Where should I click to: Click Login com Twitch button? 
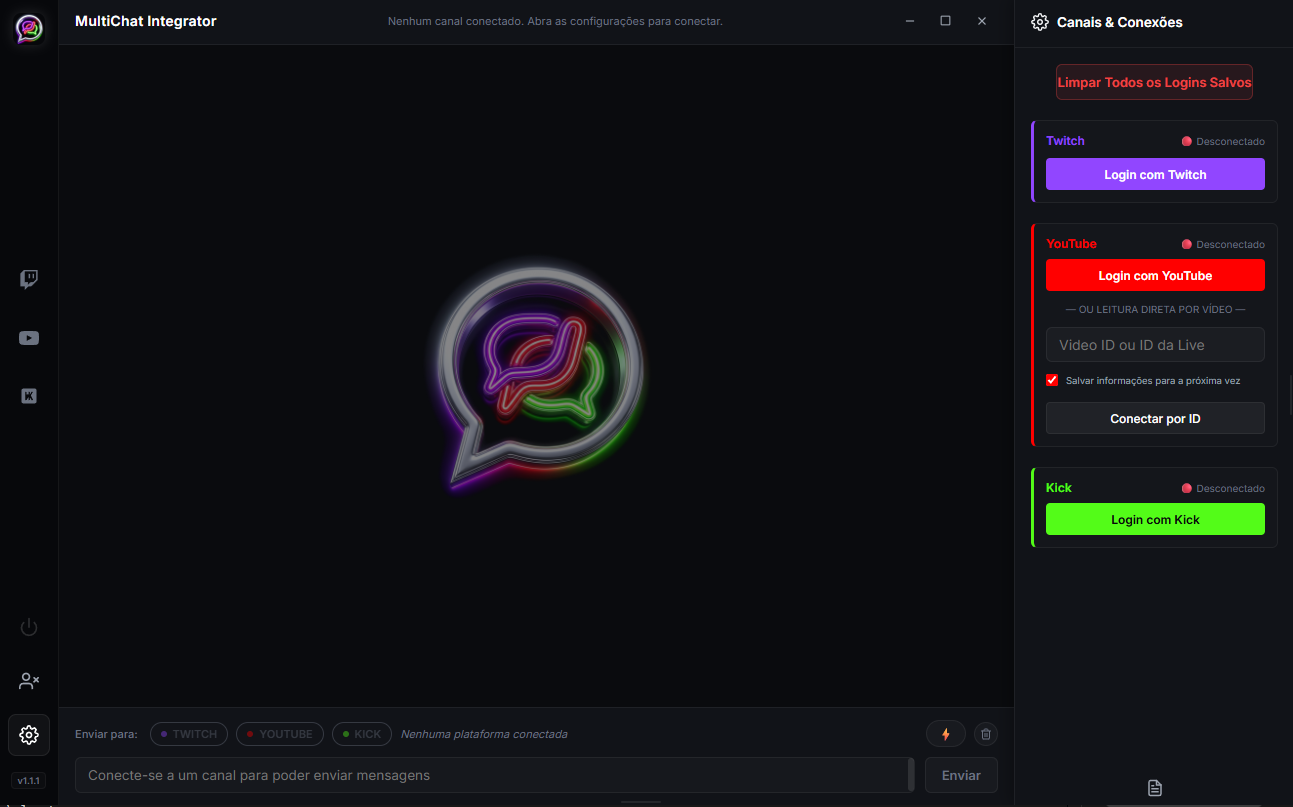[1155, 174]
